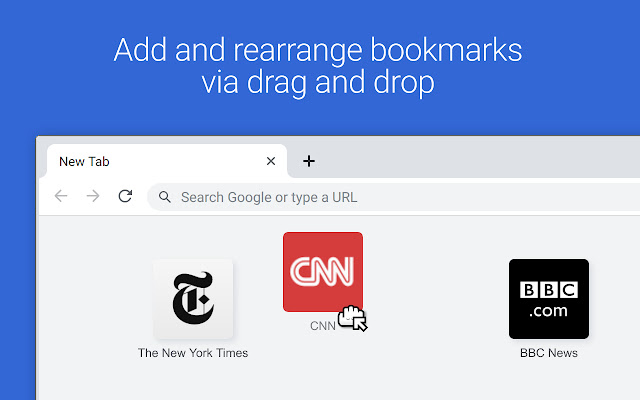This screenshot has width=640, height=400.
Task: Close the New Tab tab
Action: pos(271,161)
